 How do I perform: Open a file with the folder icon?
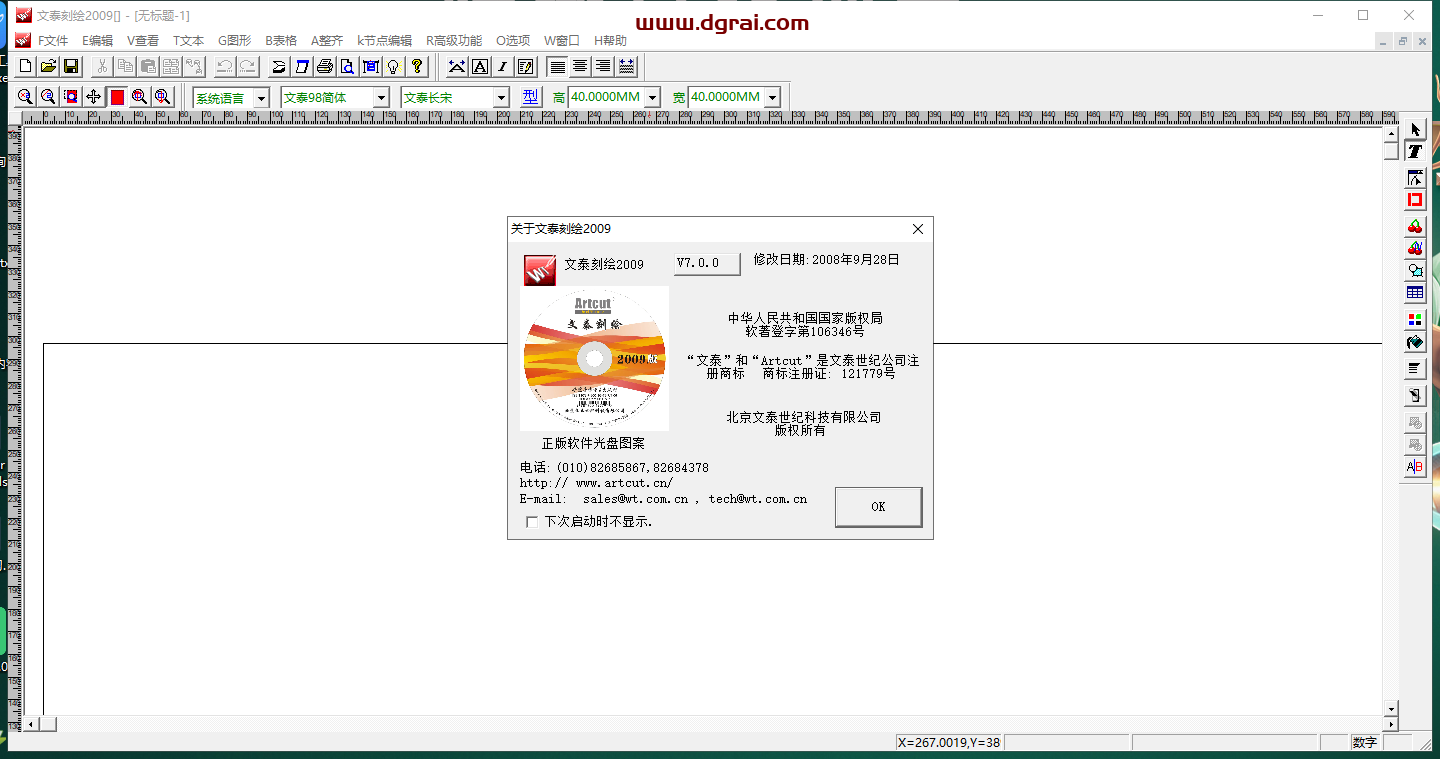(x=47, y=66)
